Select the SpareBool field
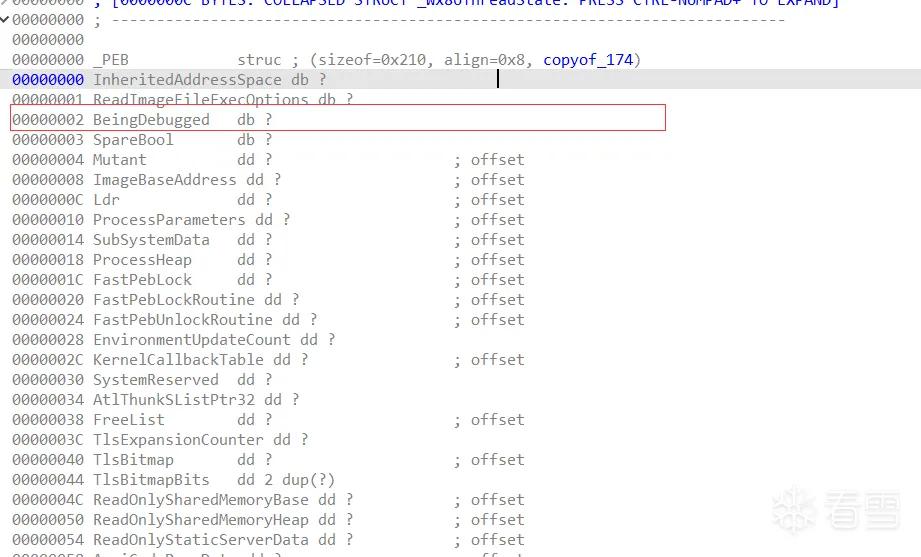Image resolution: width=921 pixels, height=557 pixels. point(133,140)
